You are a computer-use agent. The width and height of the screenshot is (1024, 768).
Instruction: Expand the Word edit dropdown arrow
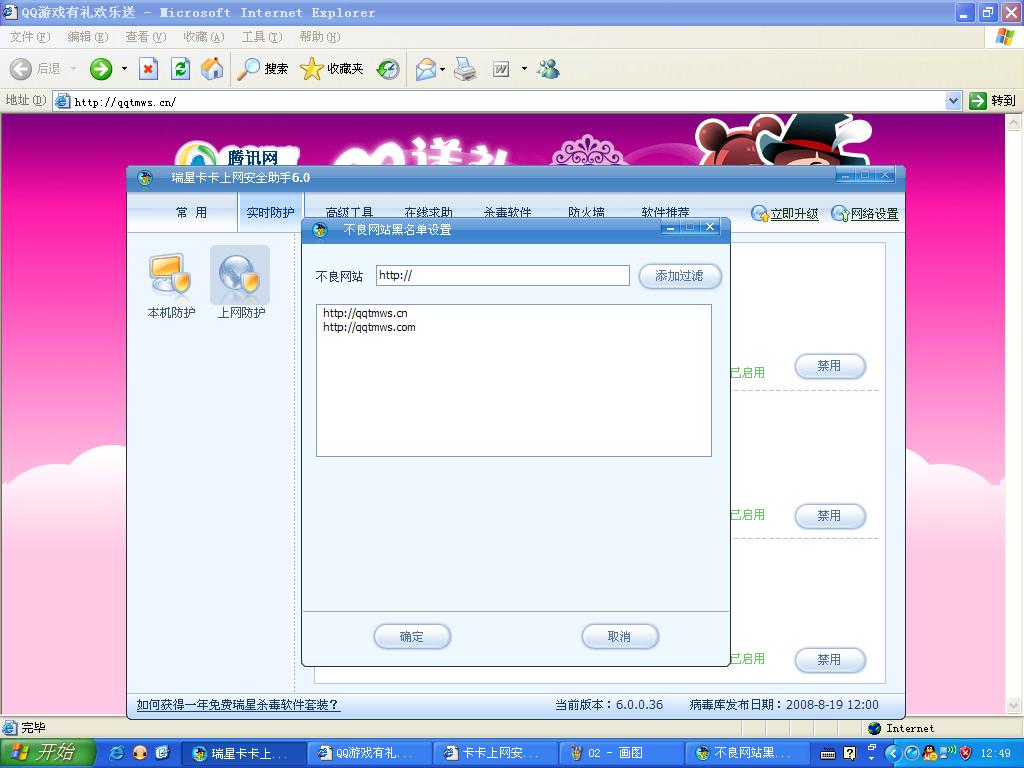click(x=524, y=69)
